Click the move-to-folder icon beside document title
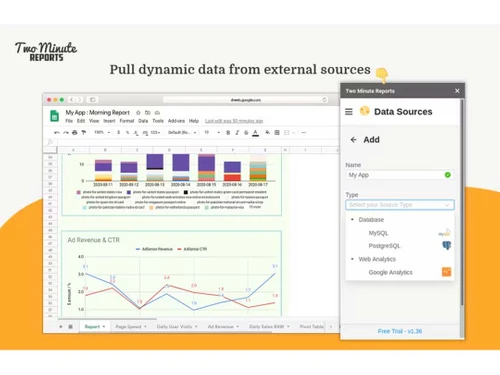 (148, 113)
